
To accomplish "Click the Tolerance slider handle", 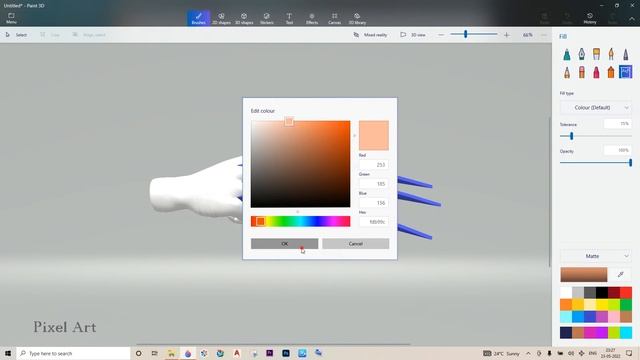I will (571, 136).
